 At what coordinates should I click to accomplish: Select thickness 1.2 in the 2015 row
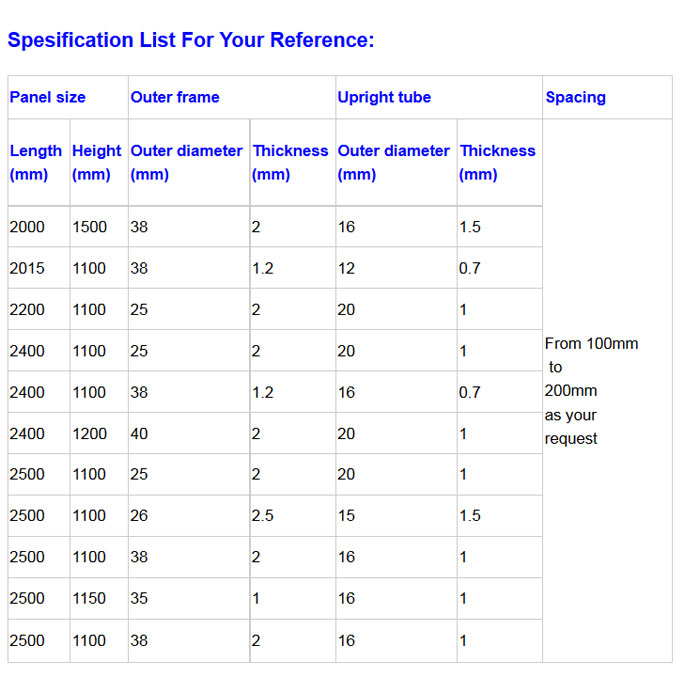(x=262, y=268)
